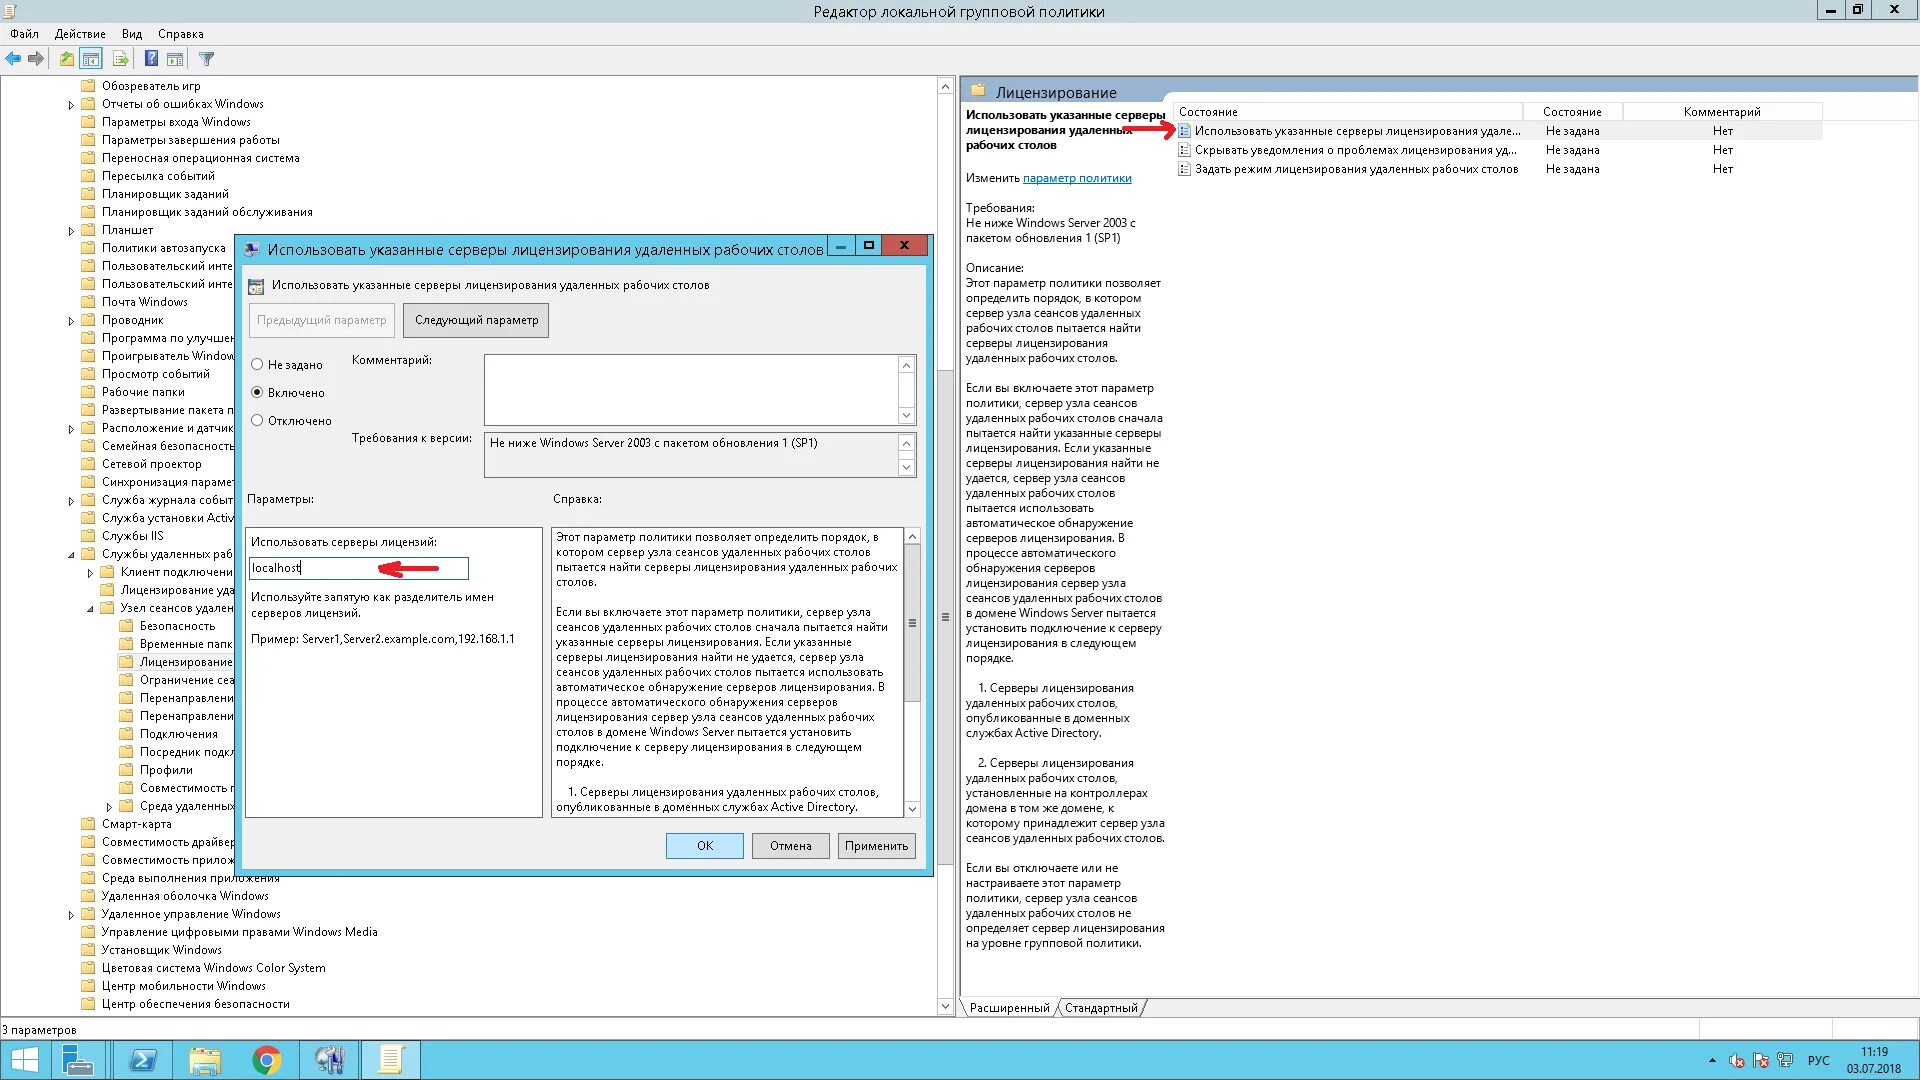Click the Filter funnel toolbar icon

pos(207,59)
